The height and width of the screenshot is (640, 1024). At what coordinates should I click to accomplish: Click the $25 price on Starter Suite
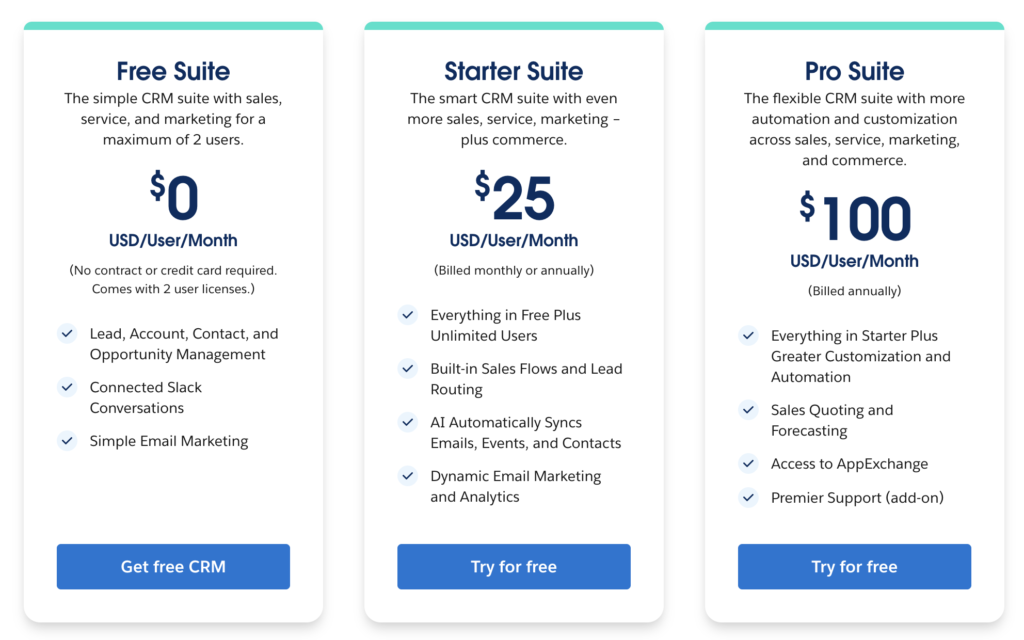coord(514,198)
